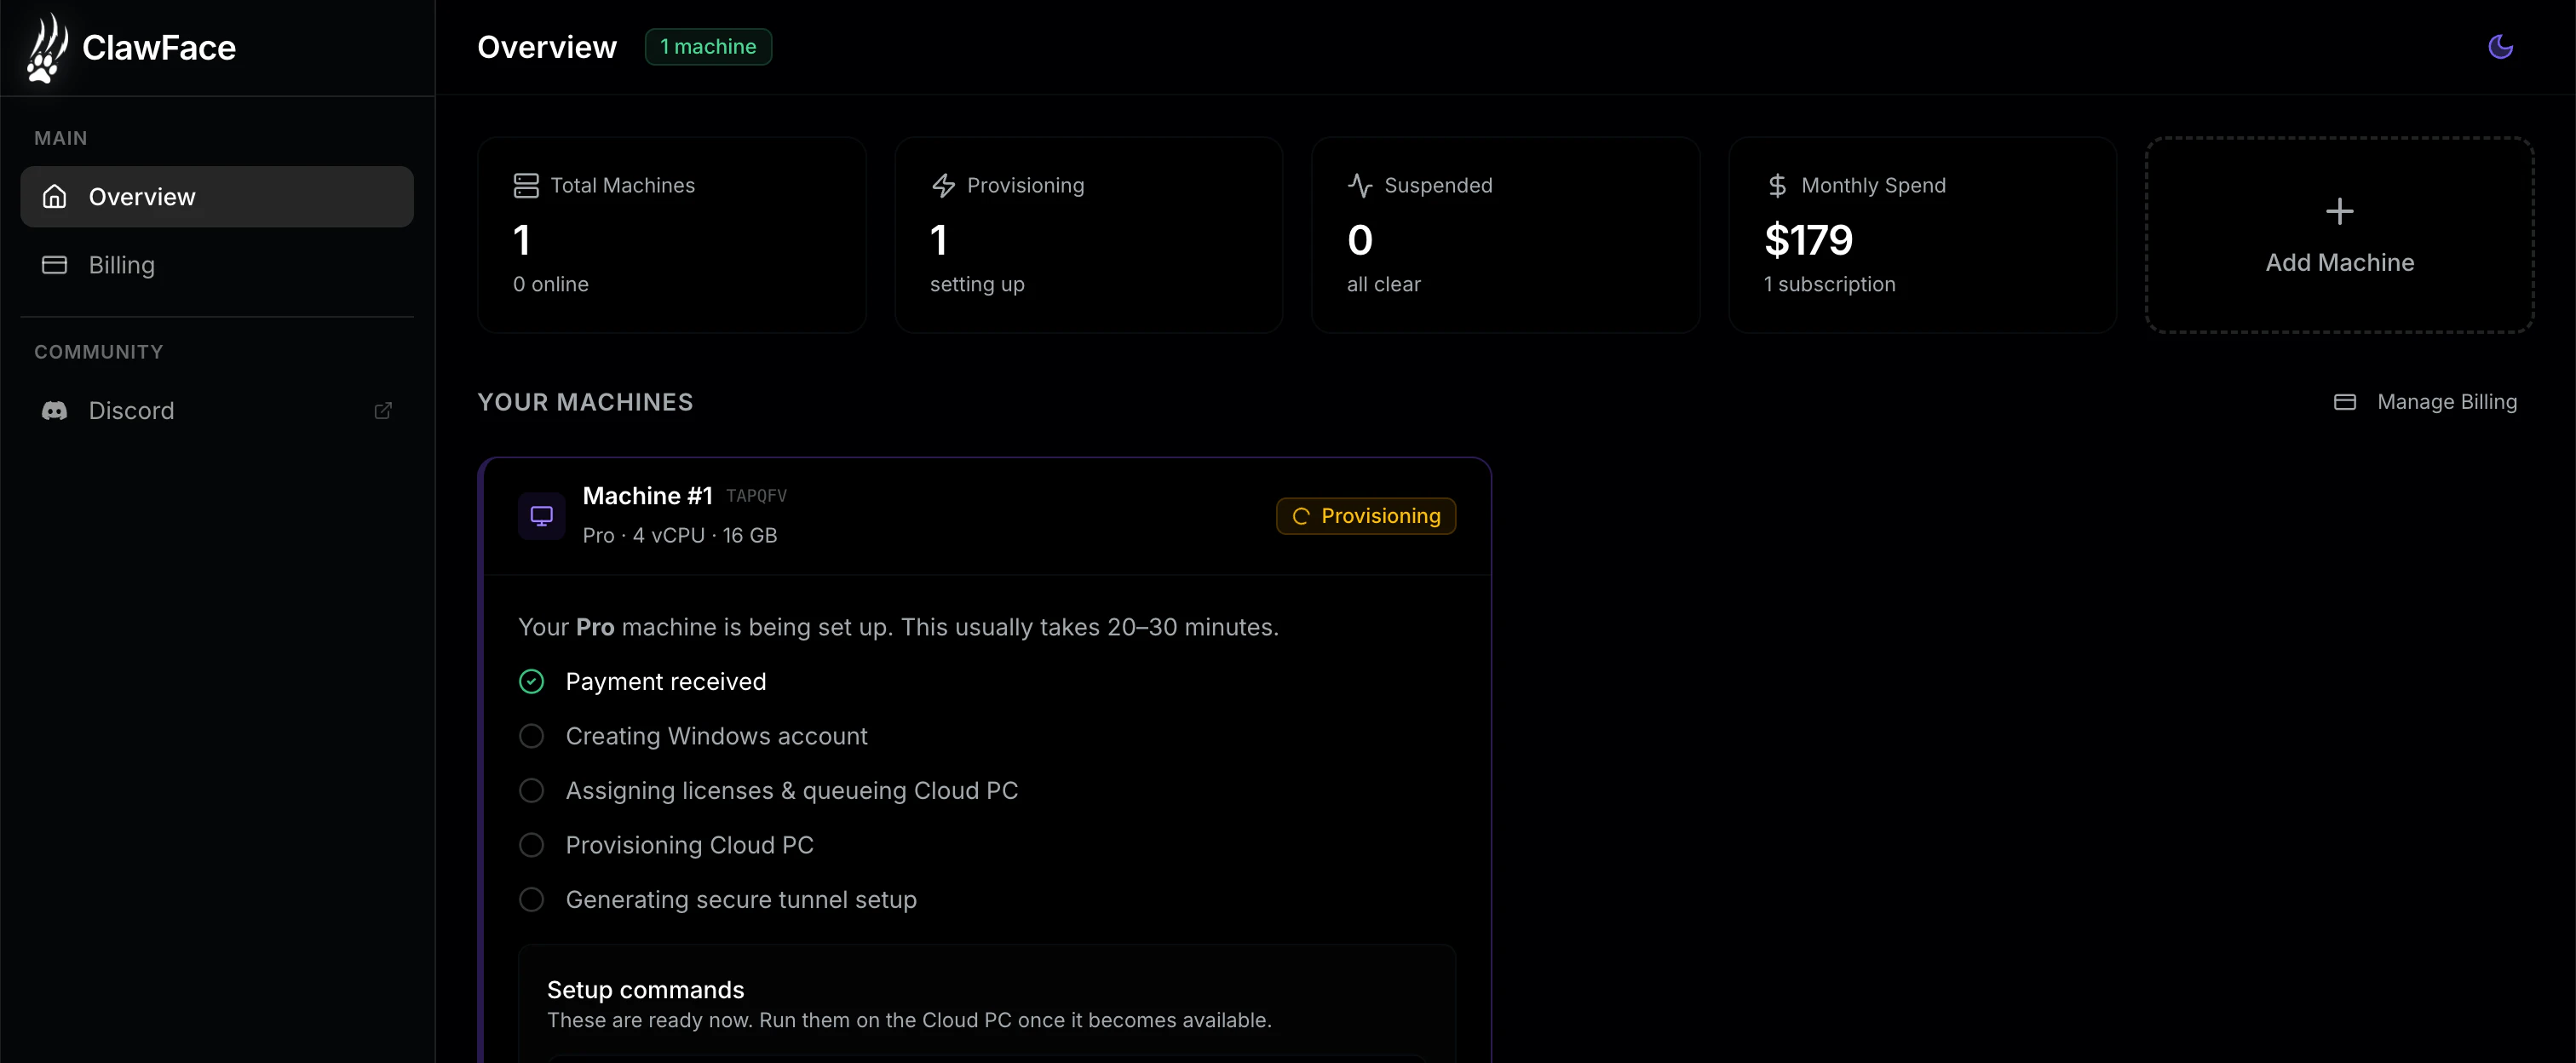The height and width of the screenshot is (1063, 2576).
Task: Click the Monthly Spend dollar icon
Action: pos(1776,186)
